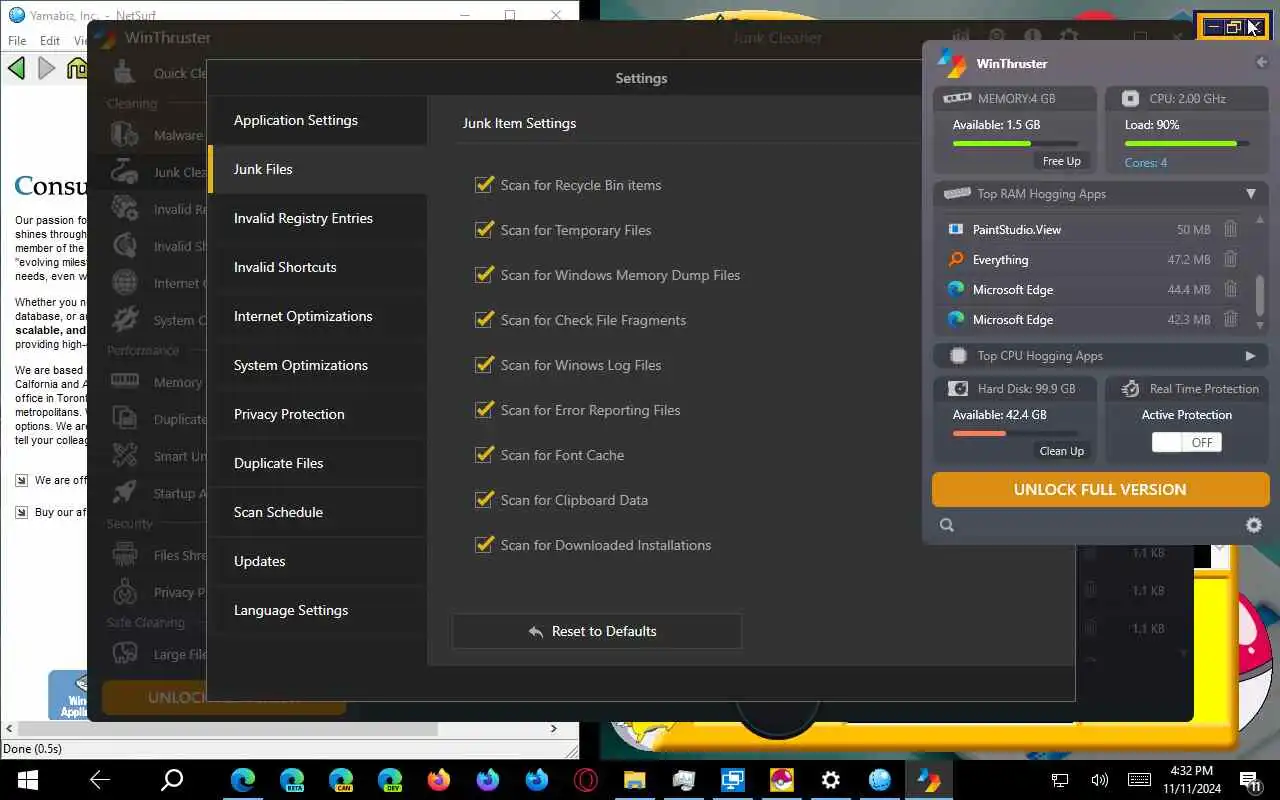Click Reset to Defaults button

(x=597, y=631)
